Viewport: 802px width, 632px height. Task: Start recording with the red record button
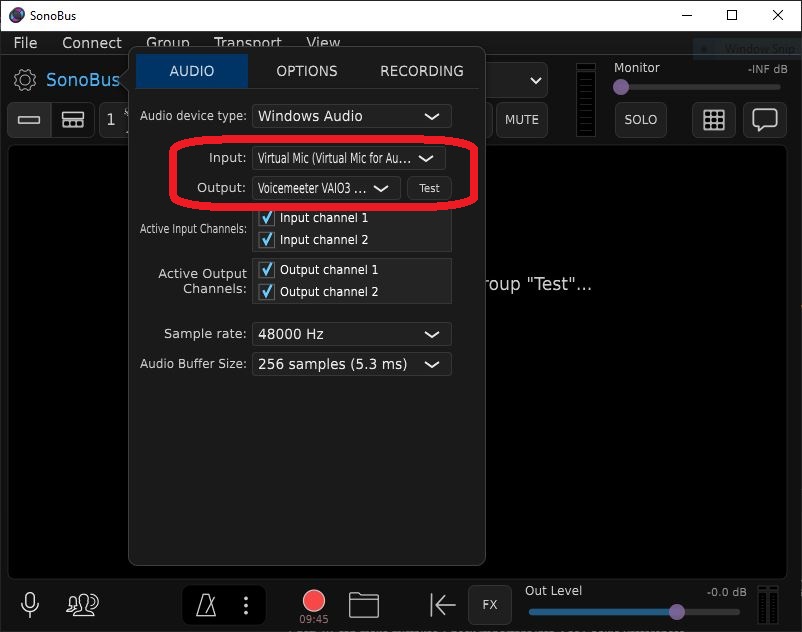coord(314,601)
